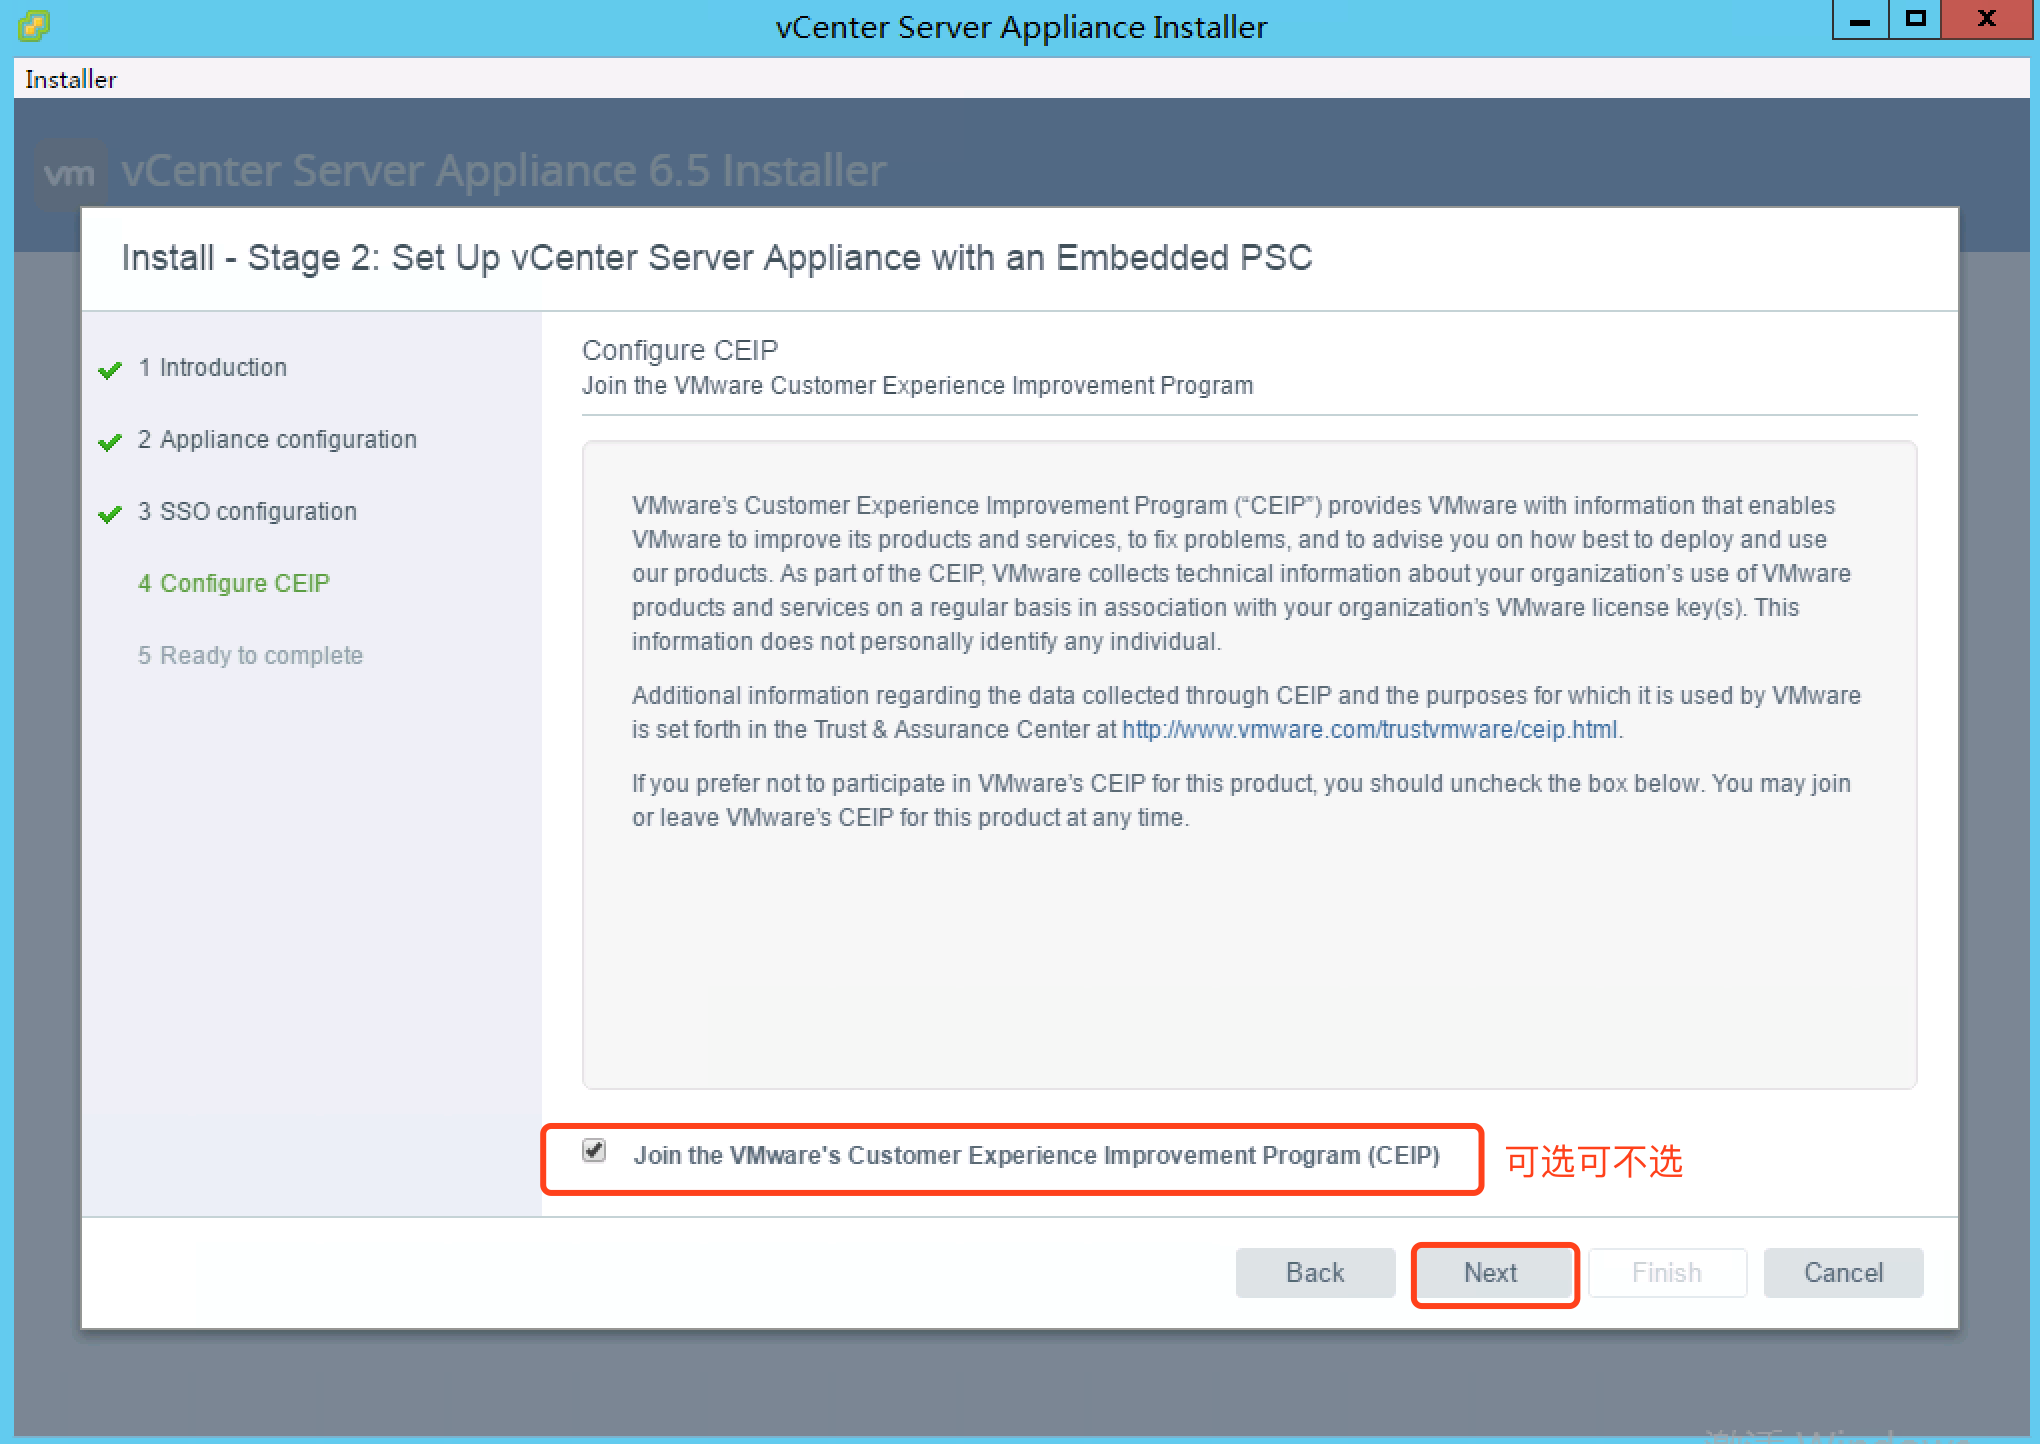Select step 2 Appliance configuration
Screen dimensions: 2040x1444
click(x=277, y=440)
